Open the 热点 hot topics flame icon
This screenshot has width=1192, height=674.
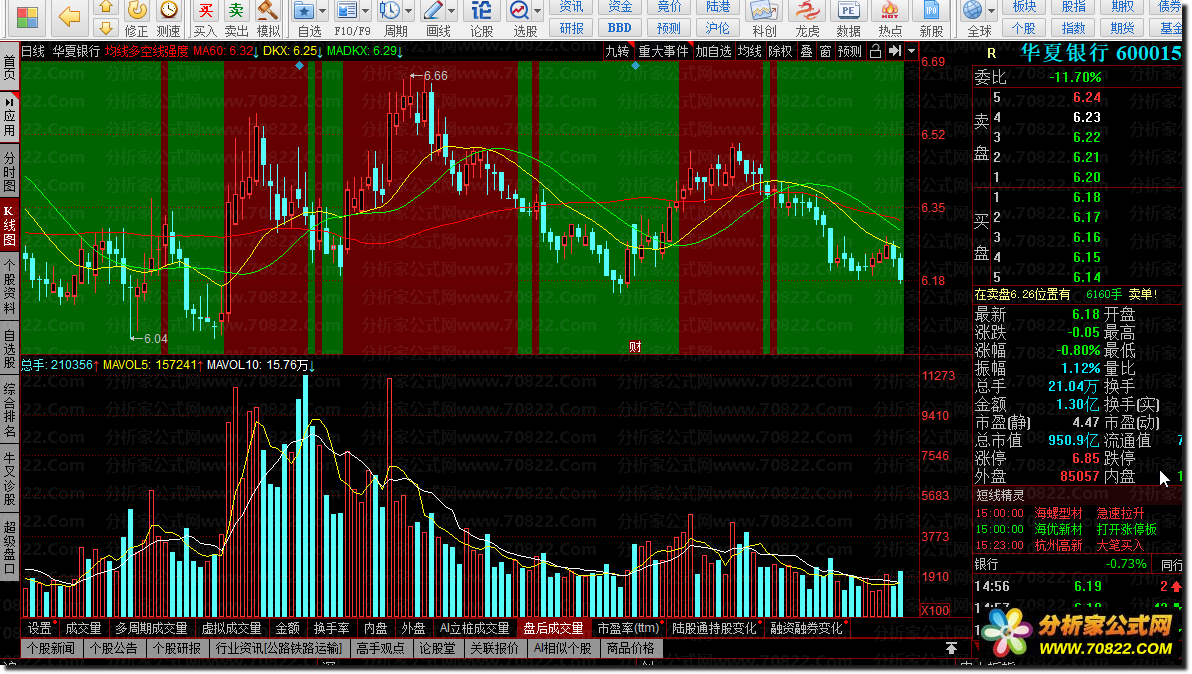pyautogui.click(x=890, y=18)
